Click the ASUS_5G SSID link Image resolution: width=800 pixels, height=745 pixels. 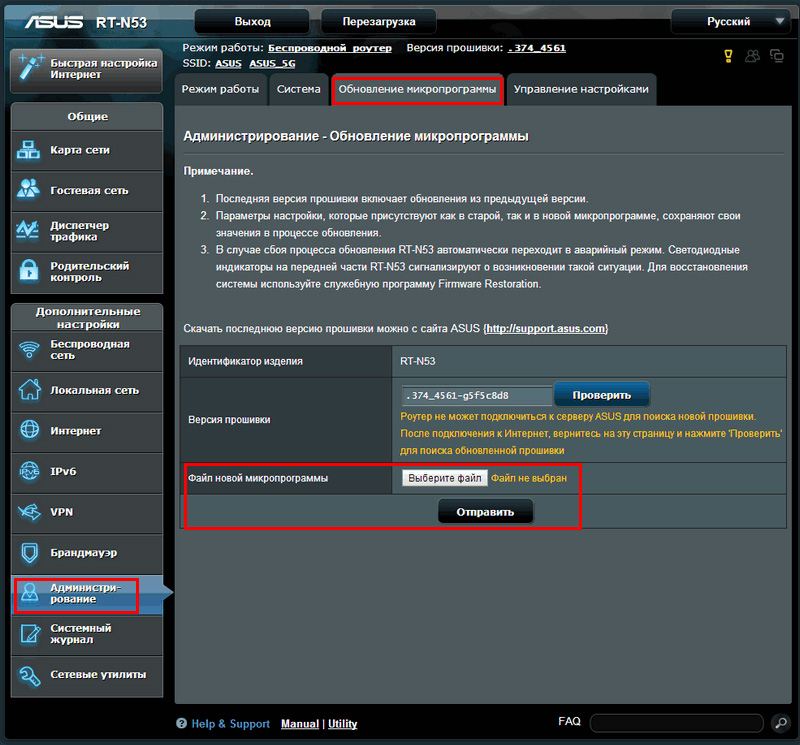pyautogui.click(x=272, y=63)
